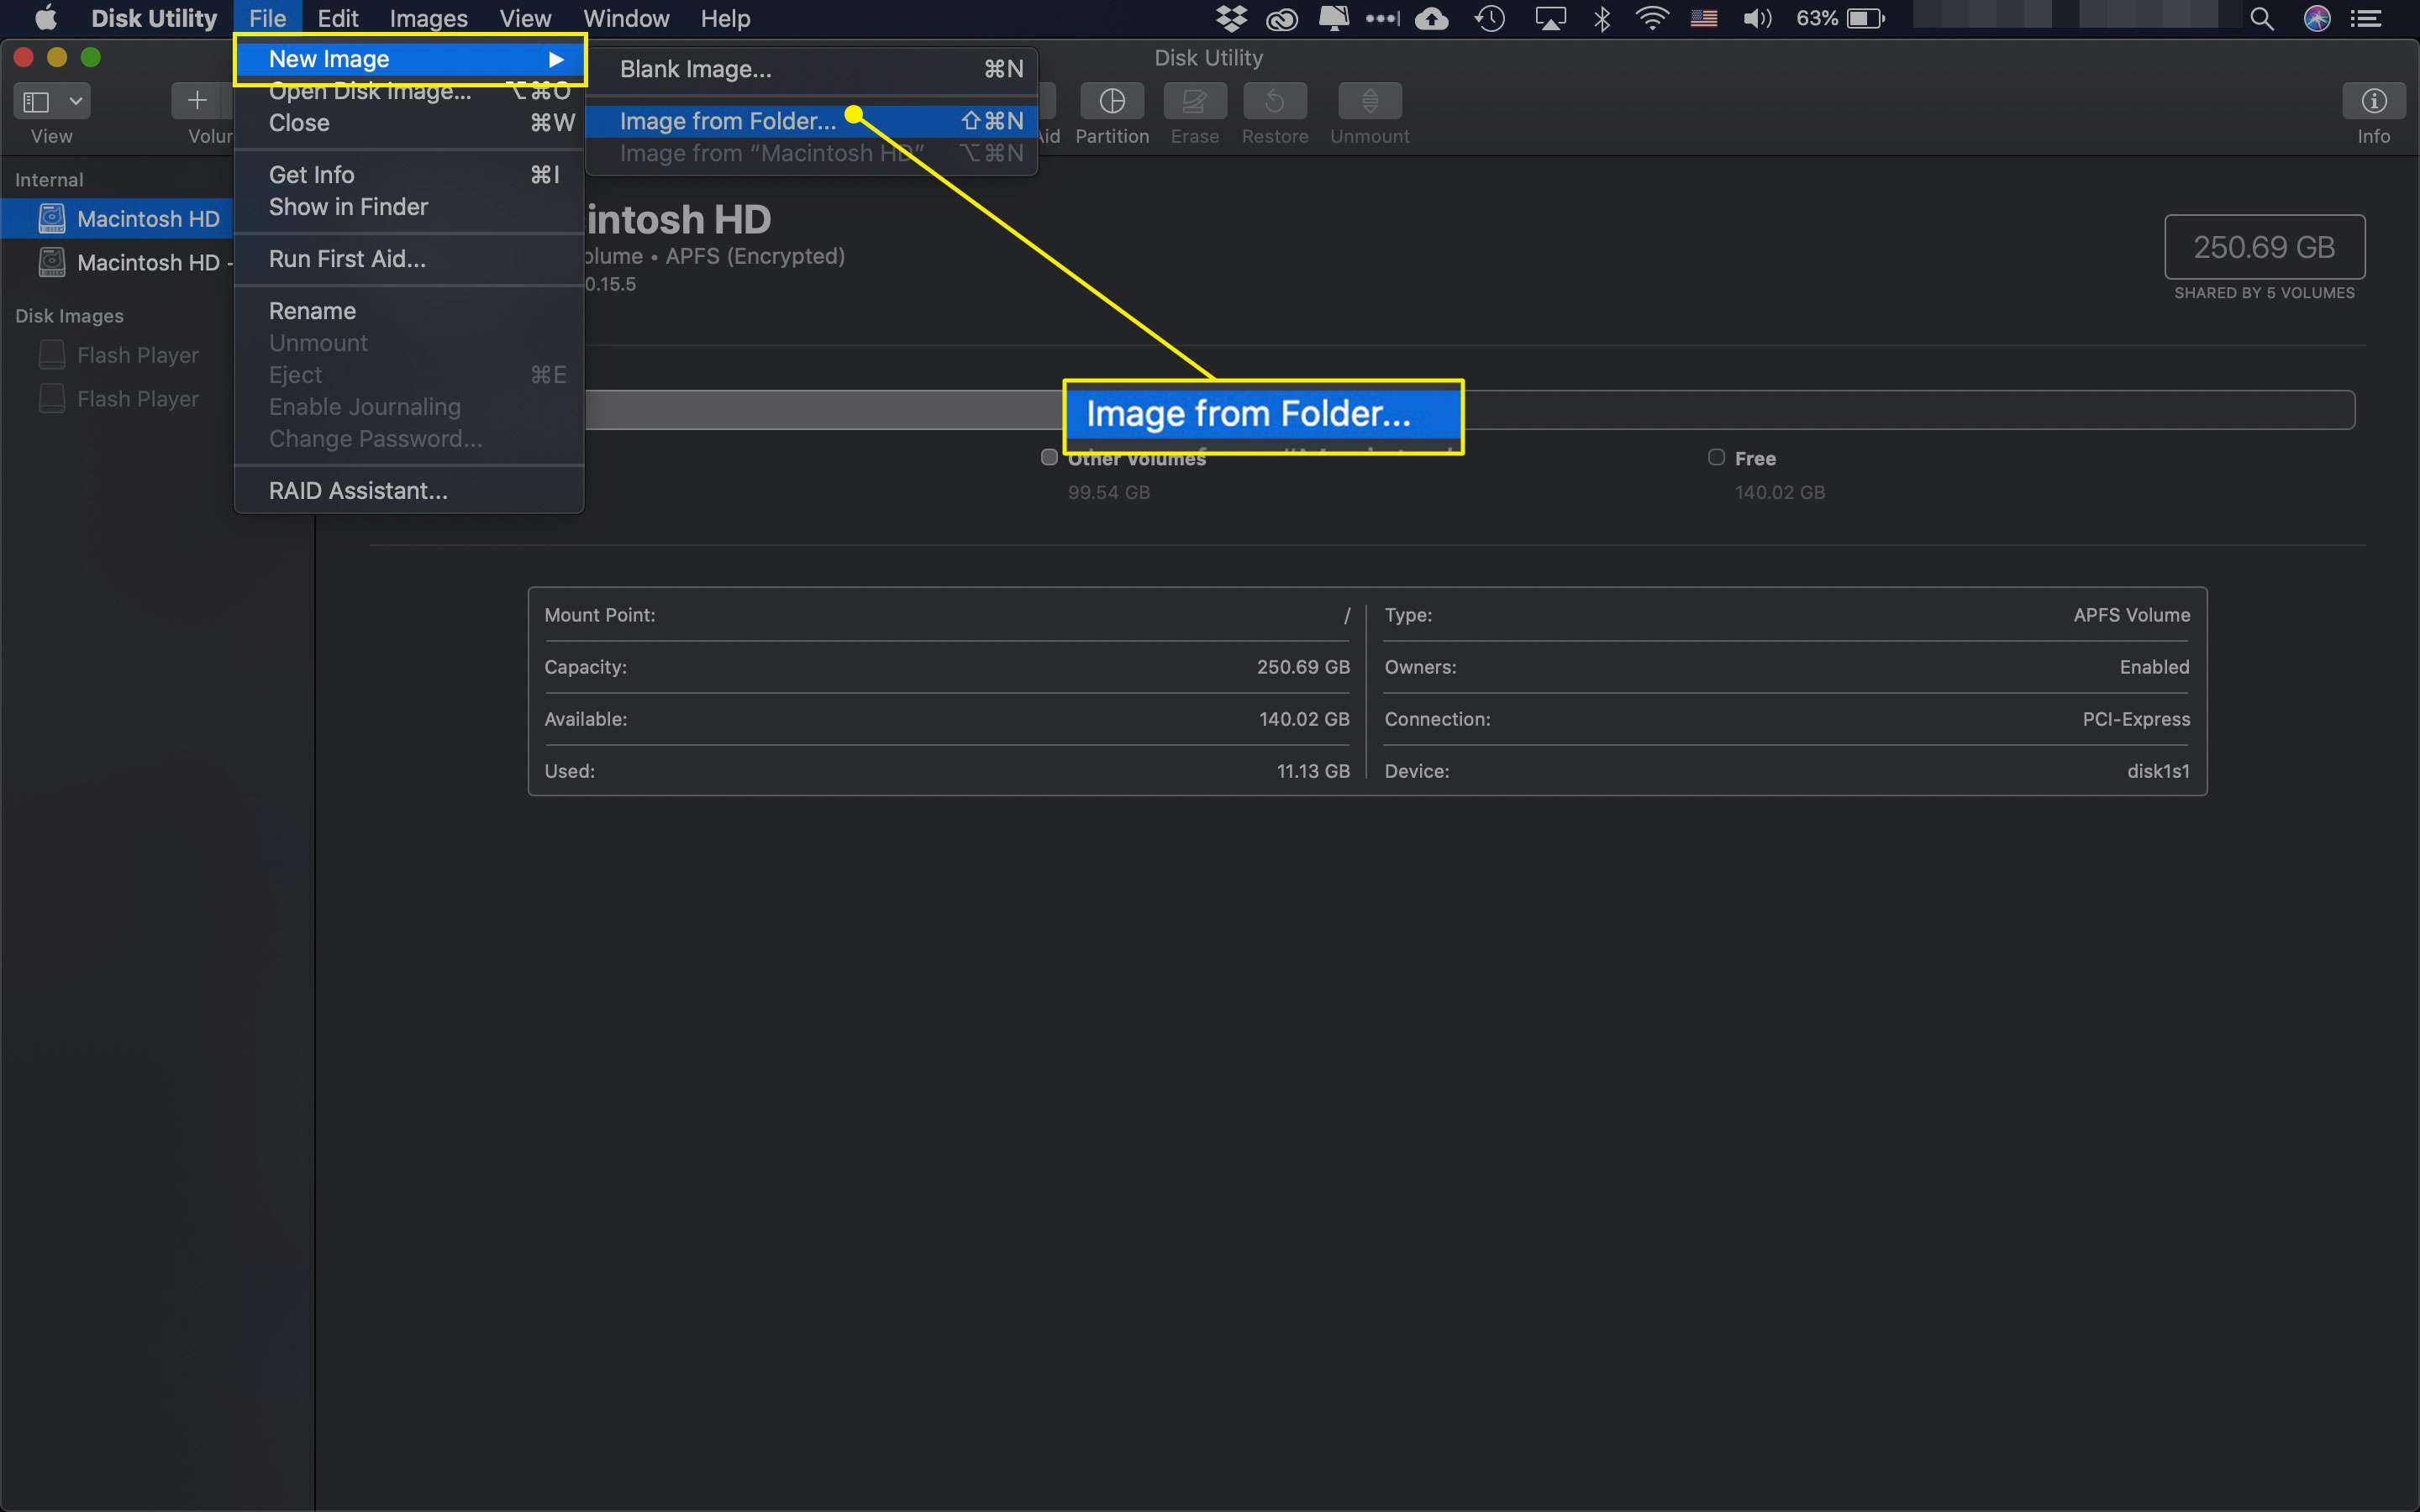Click the Erase toolbar icon

pyautogui.click(x=1194, y=101)
